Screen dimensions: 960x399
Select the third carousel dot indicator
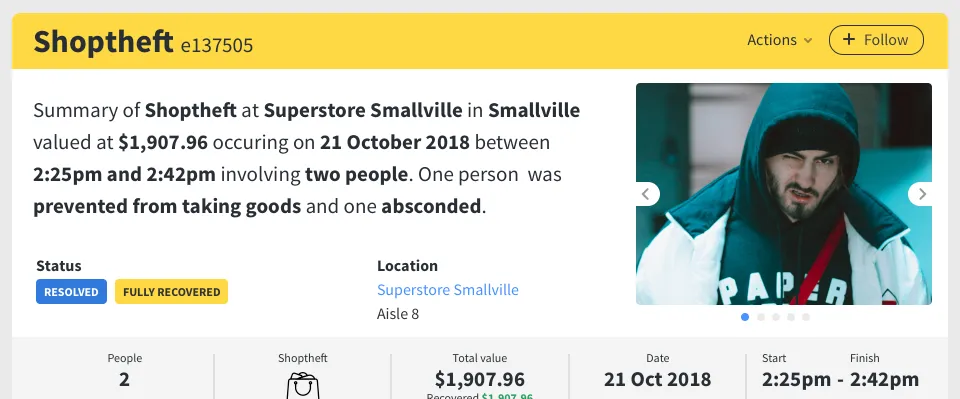(x=776, y=317)
